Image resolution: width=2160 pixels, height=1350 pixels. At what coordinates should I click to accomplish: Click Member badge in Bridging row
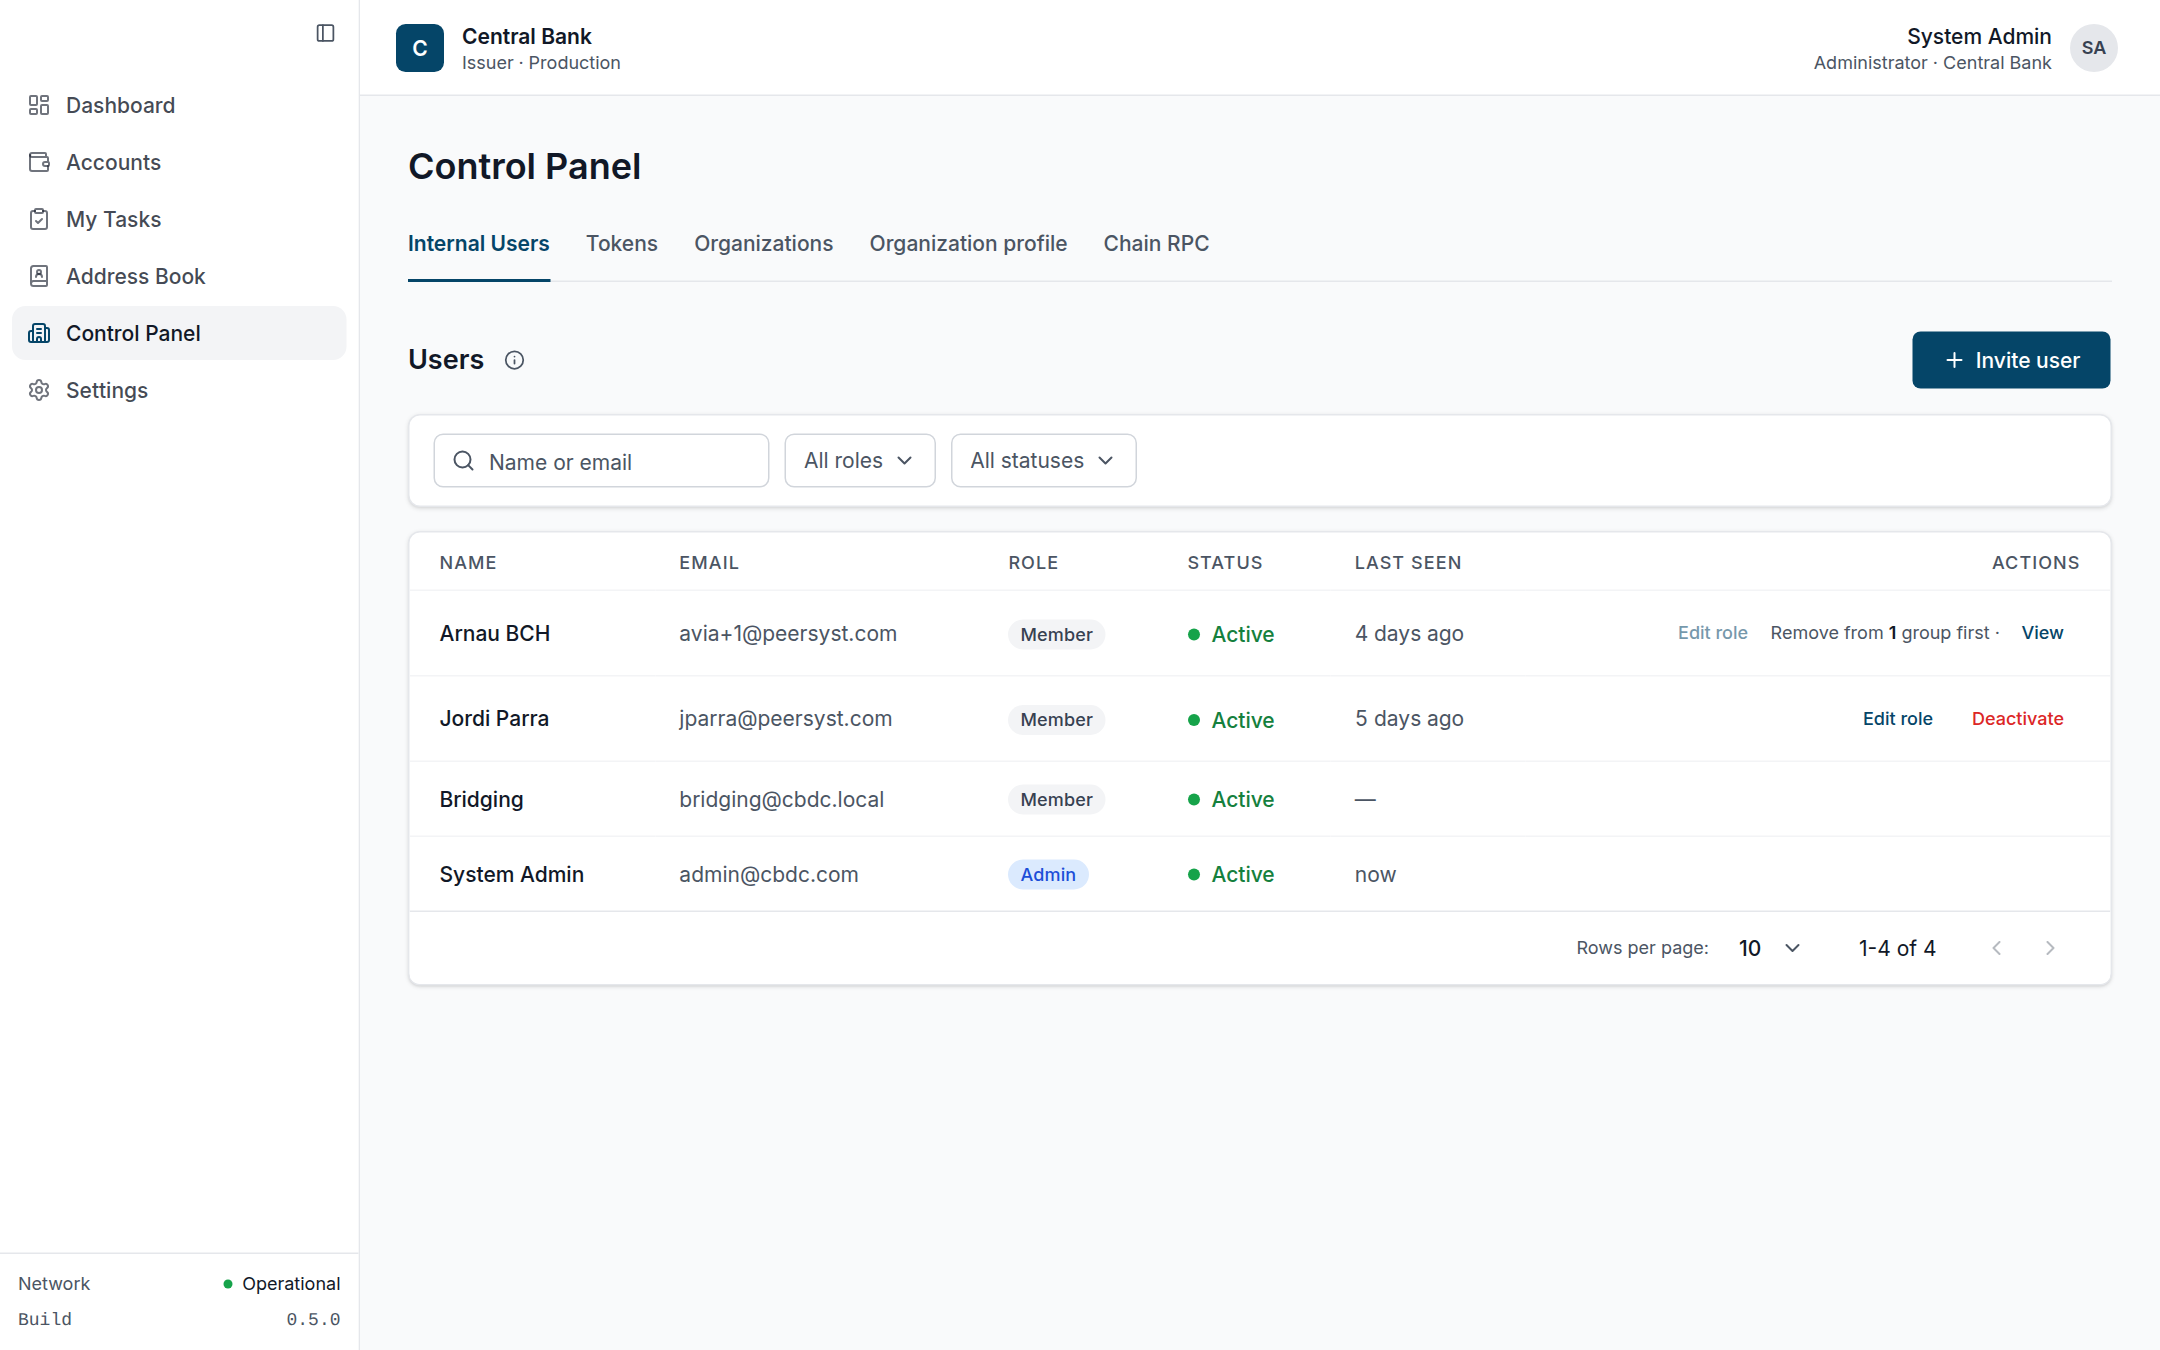[1056, 799]
